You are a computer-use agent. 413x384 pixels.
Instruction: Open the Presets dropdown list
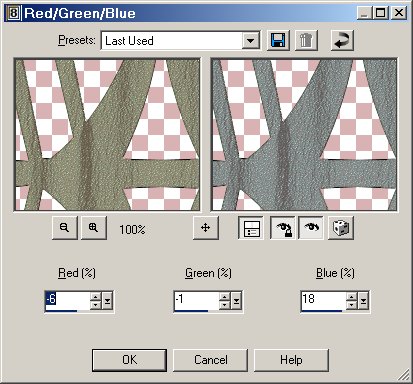coord(251,41)
